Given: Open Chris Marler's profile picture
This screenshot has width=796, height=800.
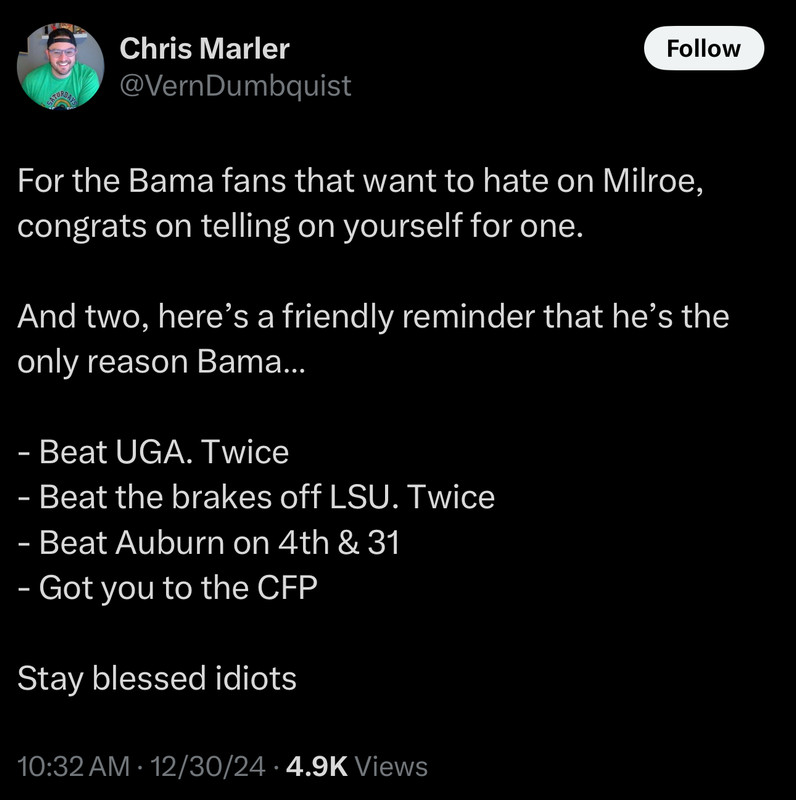Looking at the screenshot, I should click(x=59, y=67).
